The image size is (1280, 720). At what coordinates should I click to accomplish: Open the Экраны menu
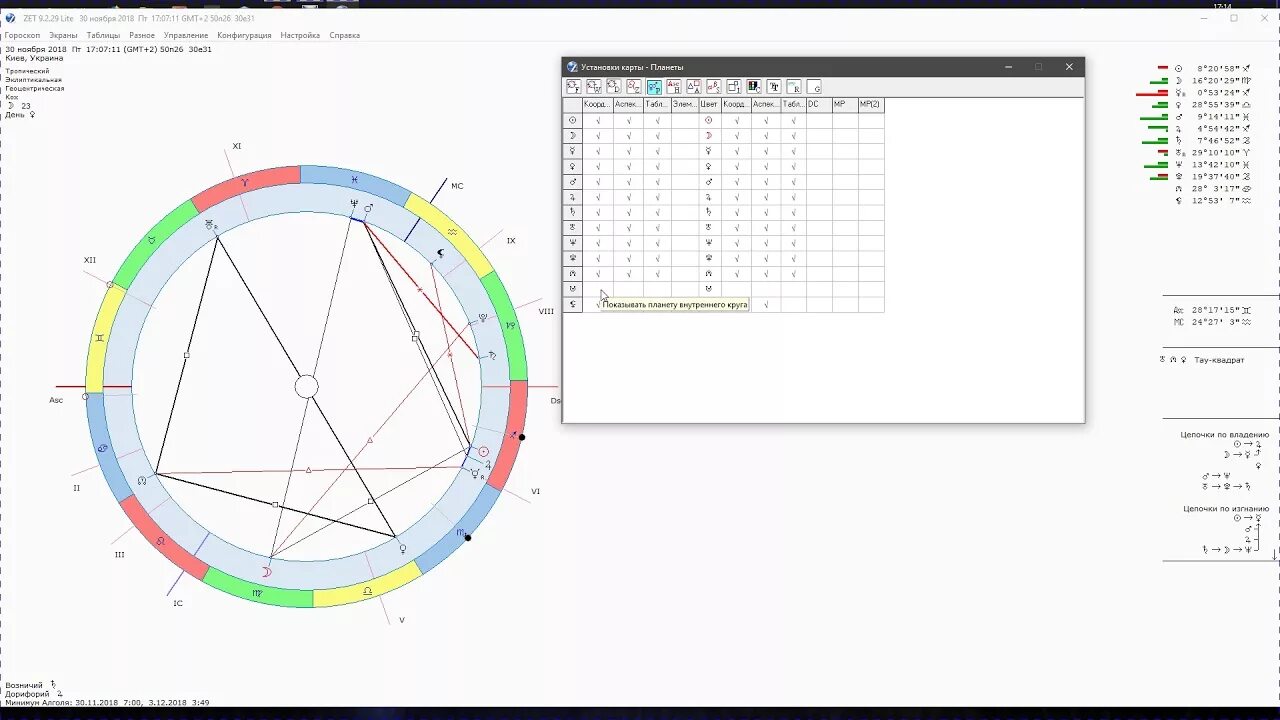63,35
